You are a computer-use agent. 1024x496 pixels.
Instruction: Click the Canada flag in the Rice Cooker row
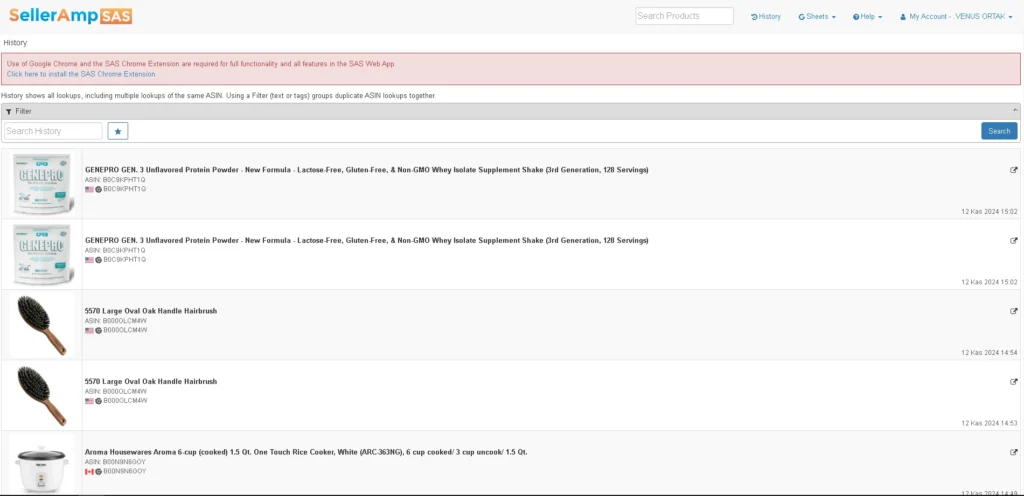point(89,471)
